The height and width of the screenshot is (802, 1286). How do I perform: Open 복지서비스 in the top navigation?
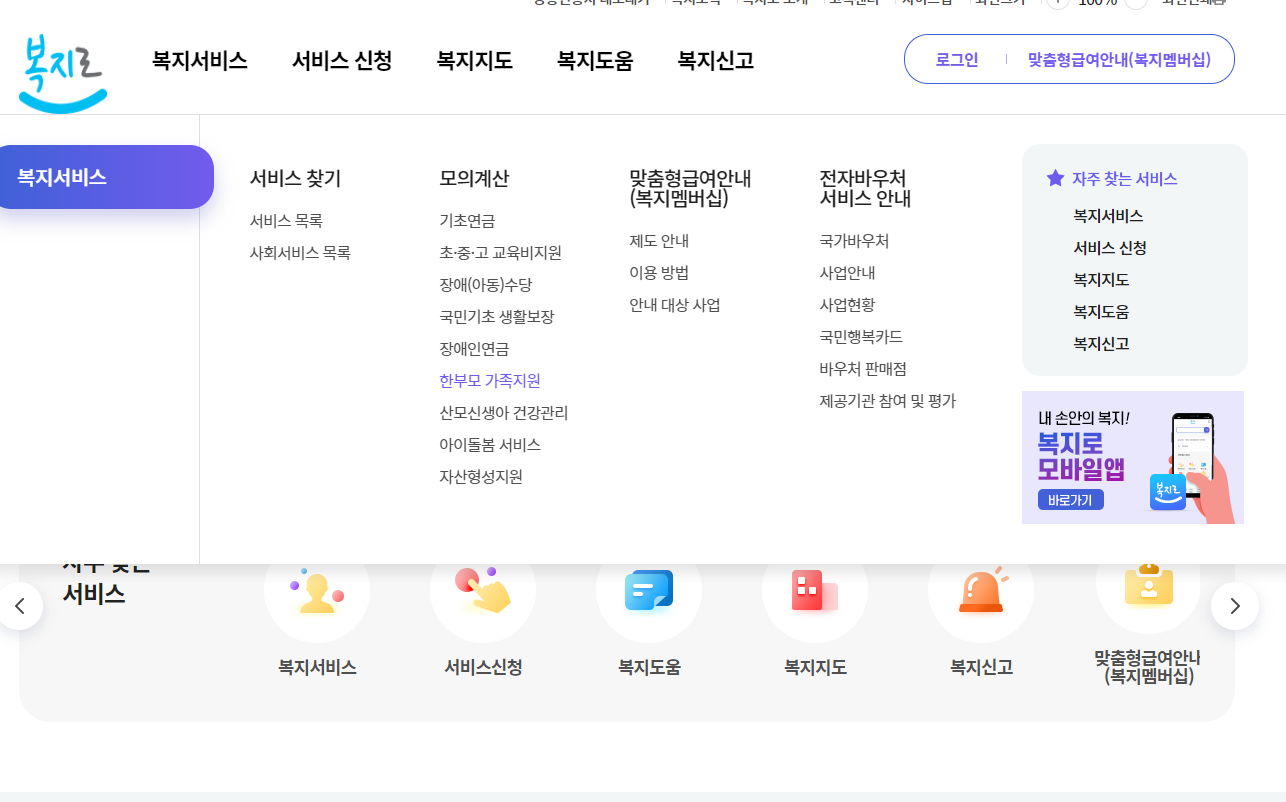pyautogui.click(x=200, y=60)
